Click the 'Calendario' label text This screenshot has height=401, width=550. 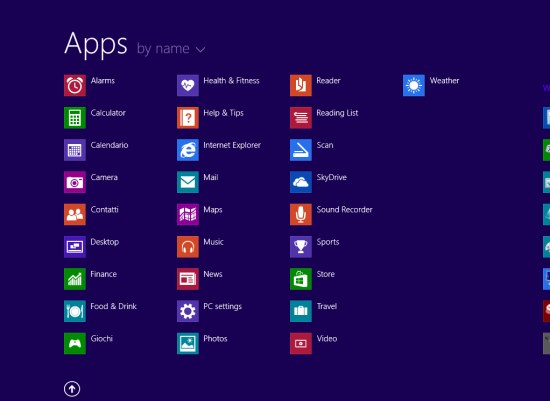pyautogui.click(x=109, y=145)
